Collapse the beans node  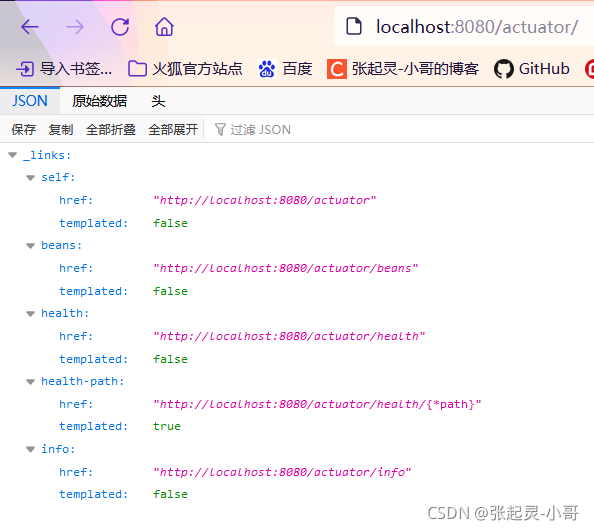point(30,245)
